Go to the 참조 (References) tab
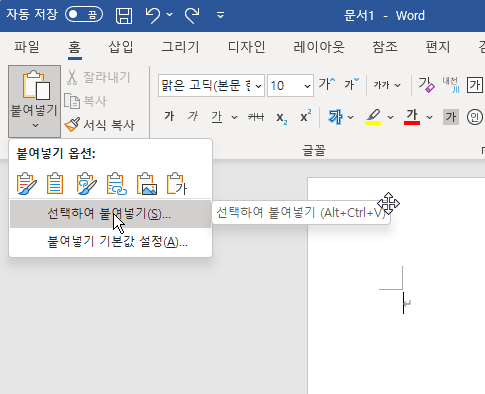 pyautogui.click(x=385, y=47)
